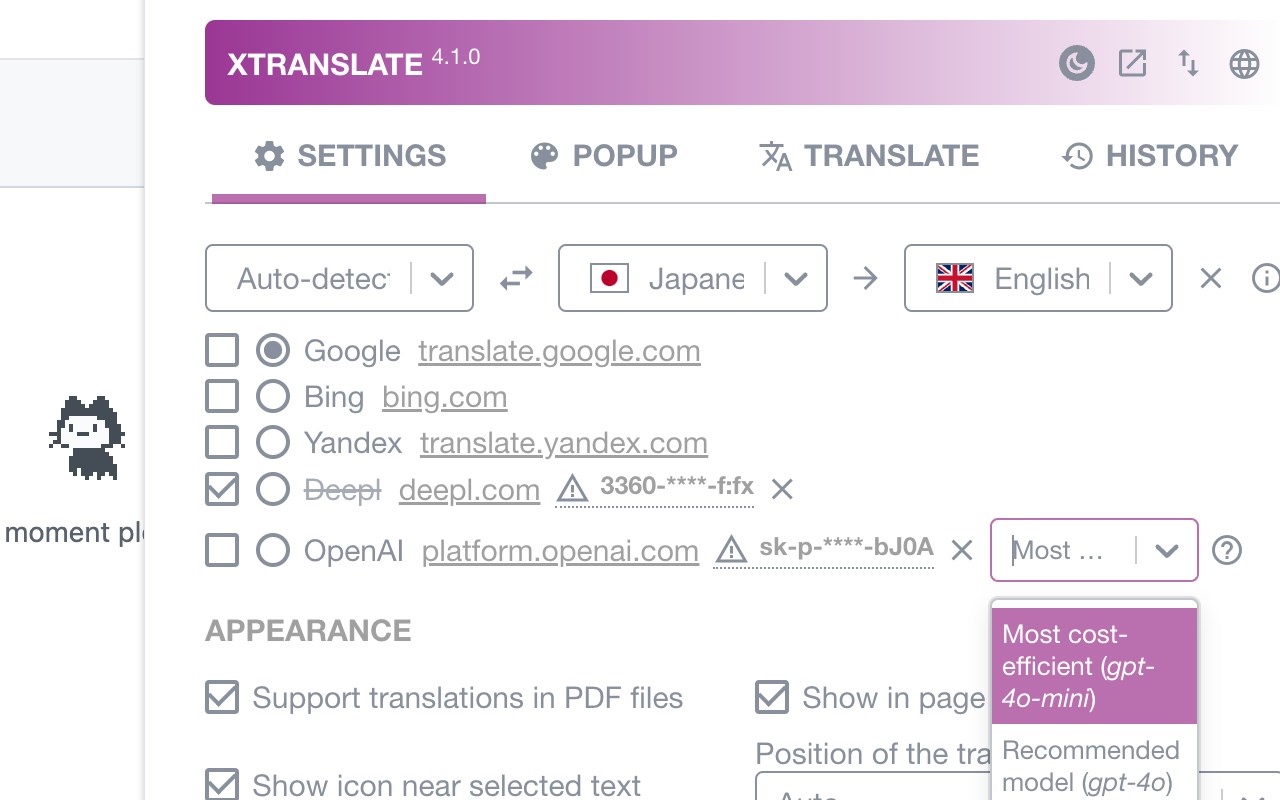Choose Recommended model gpt-4o option
This screenshot has width=1280, height=800.
point(1093,765)
